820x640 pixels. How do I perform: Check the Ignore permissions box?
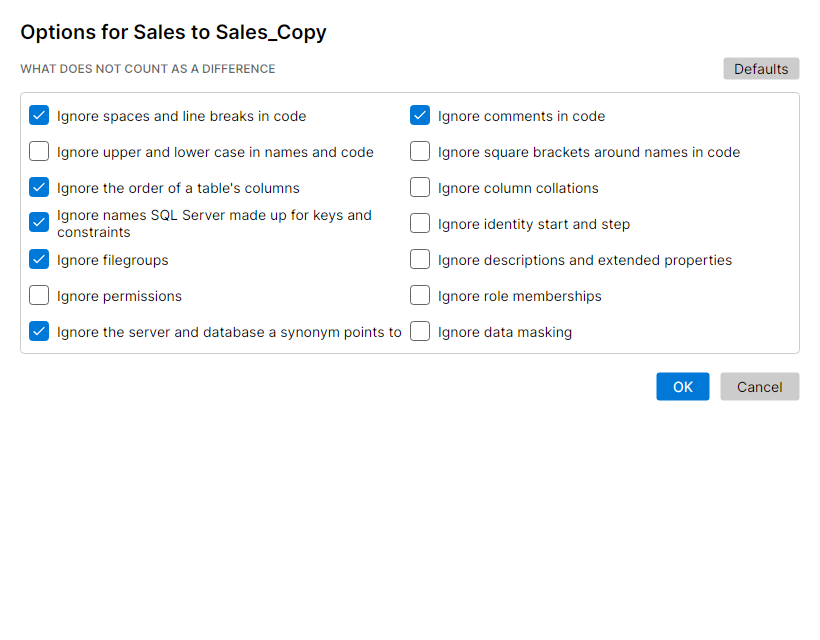(x=39, y=295)
